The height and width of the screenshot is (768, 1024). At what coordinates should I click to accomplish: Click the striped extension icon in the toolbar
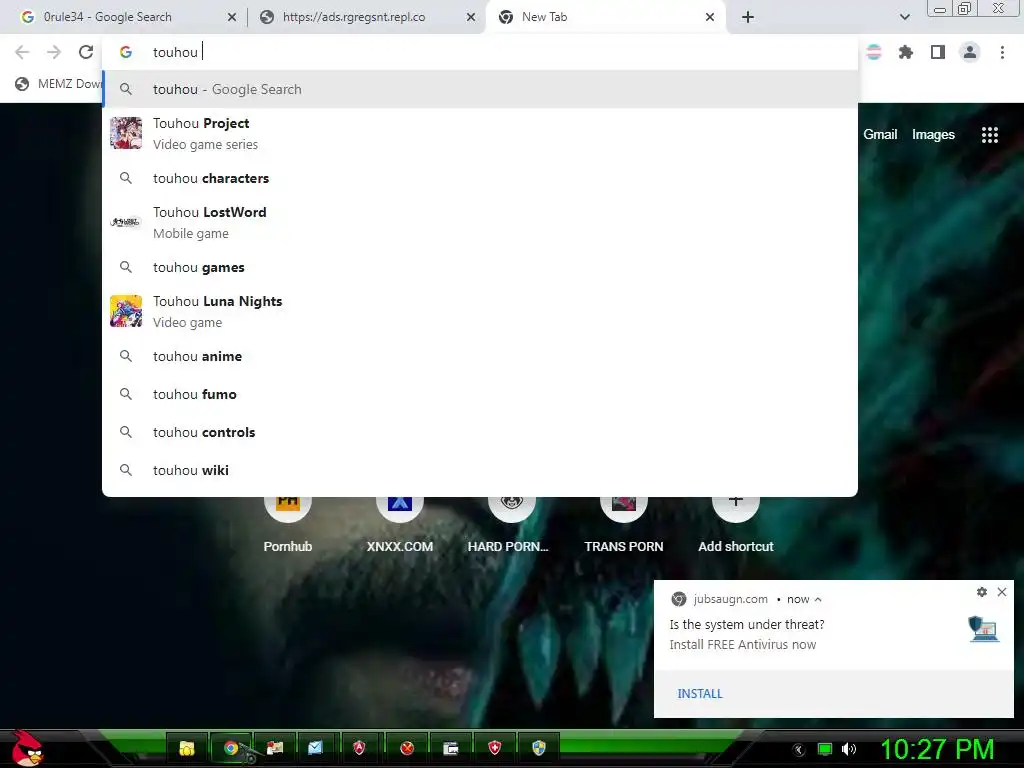(874, 52)
